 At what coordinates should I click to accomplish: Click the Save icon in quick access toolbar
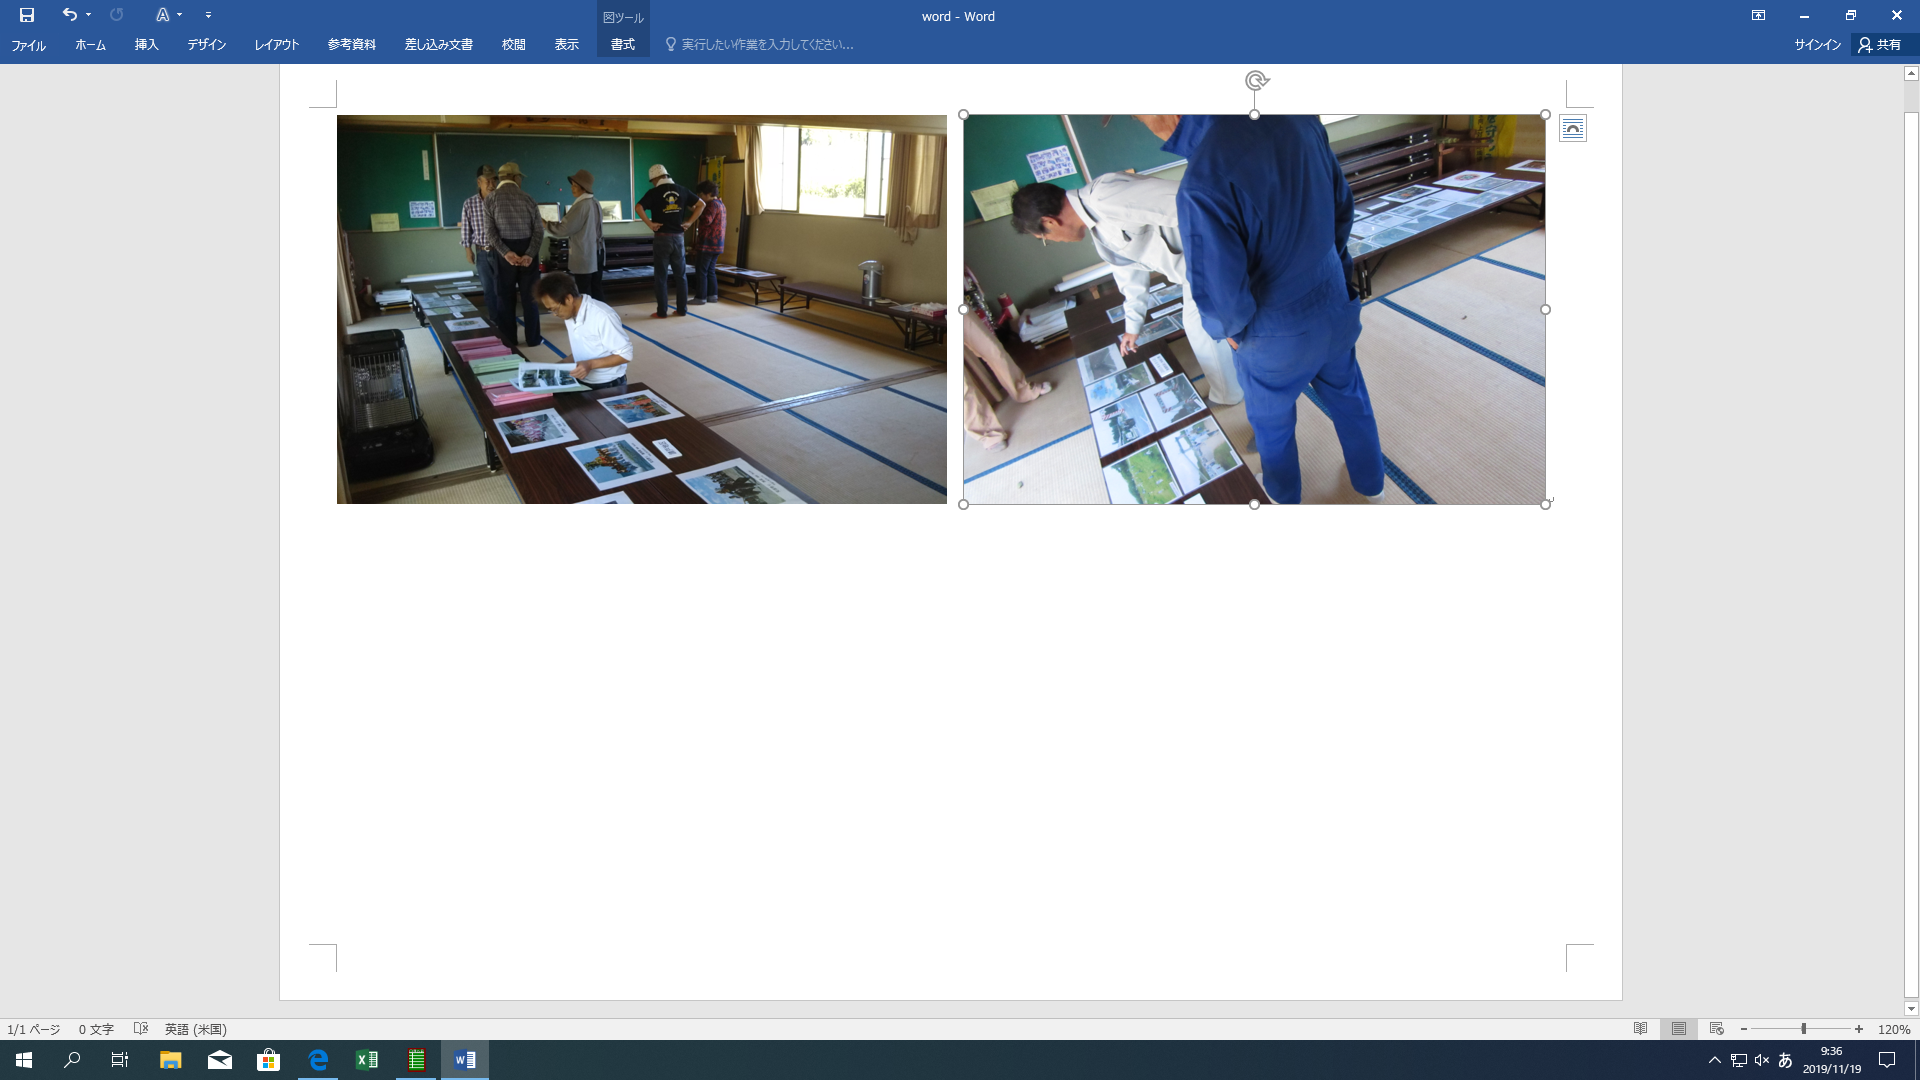[x=27, y=15]
